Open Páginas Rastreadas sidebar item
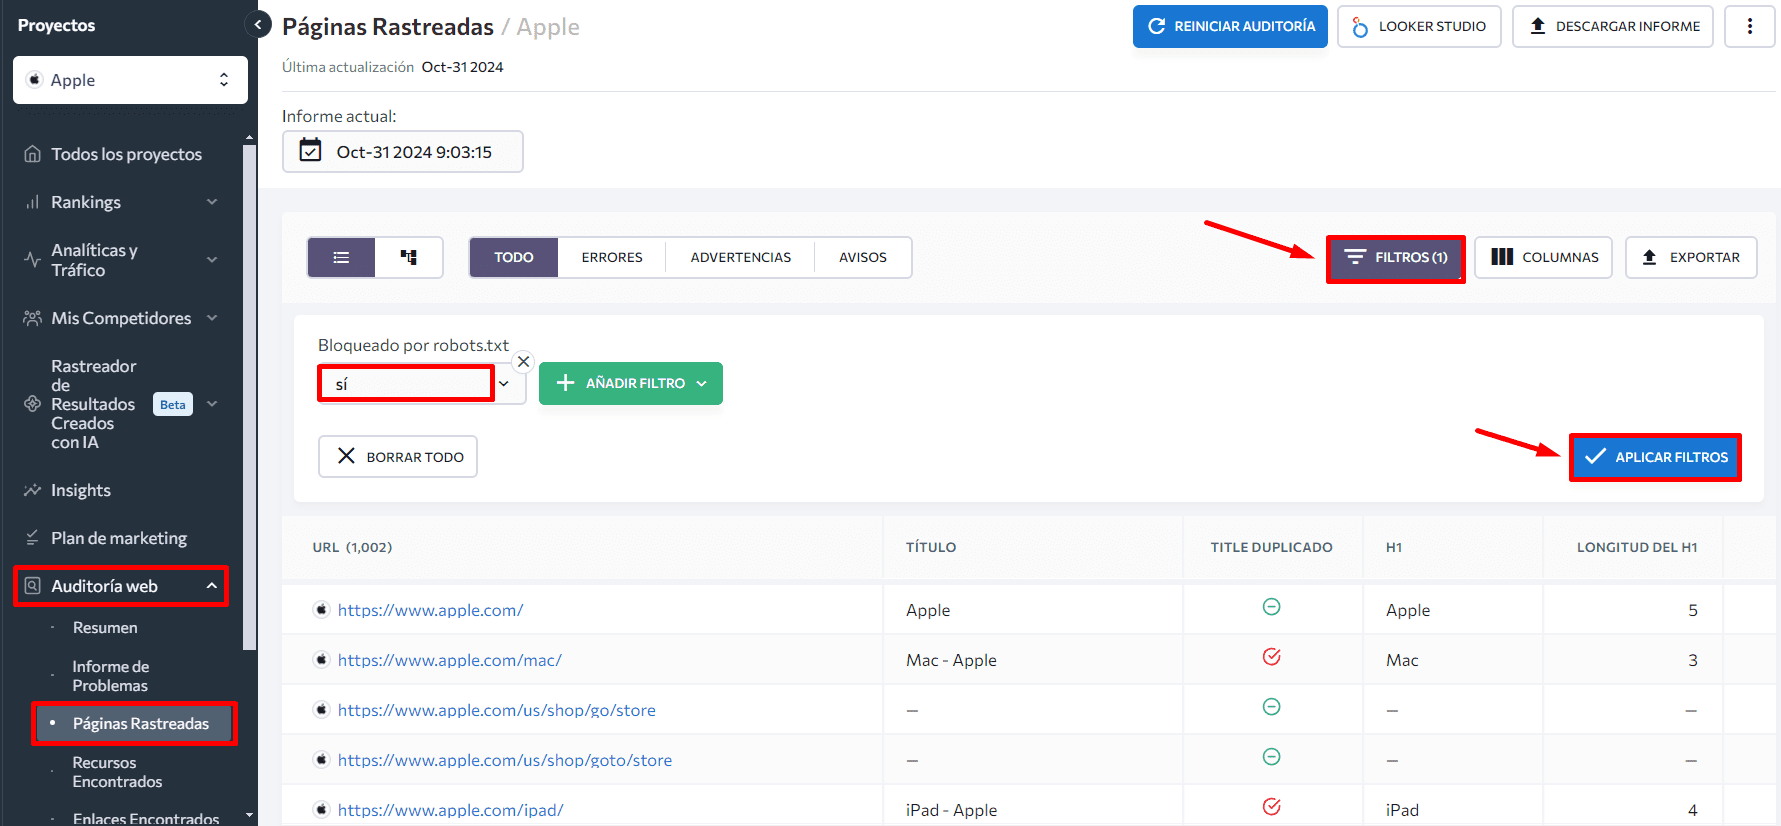The height and width of the screenshot is (826, 1781). (x=134, y=723)
